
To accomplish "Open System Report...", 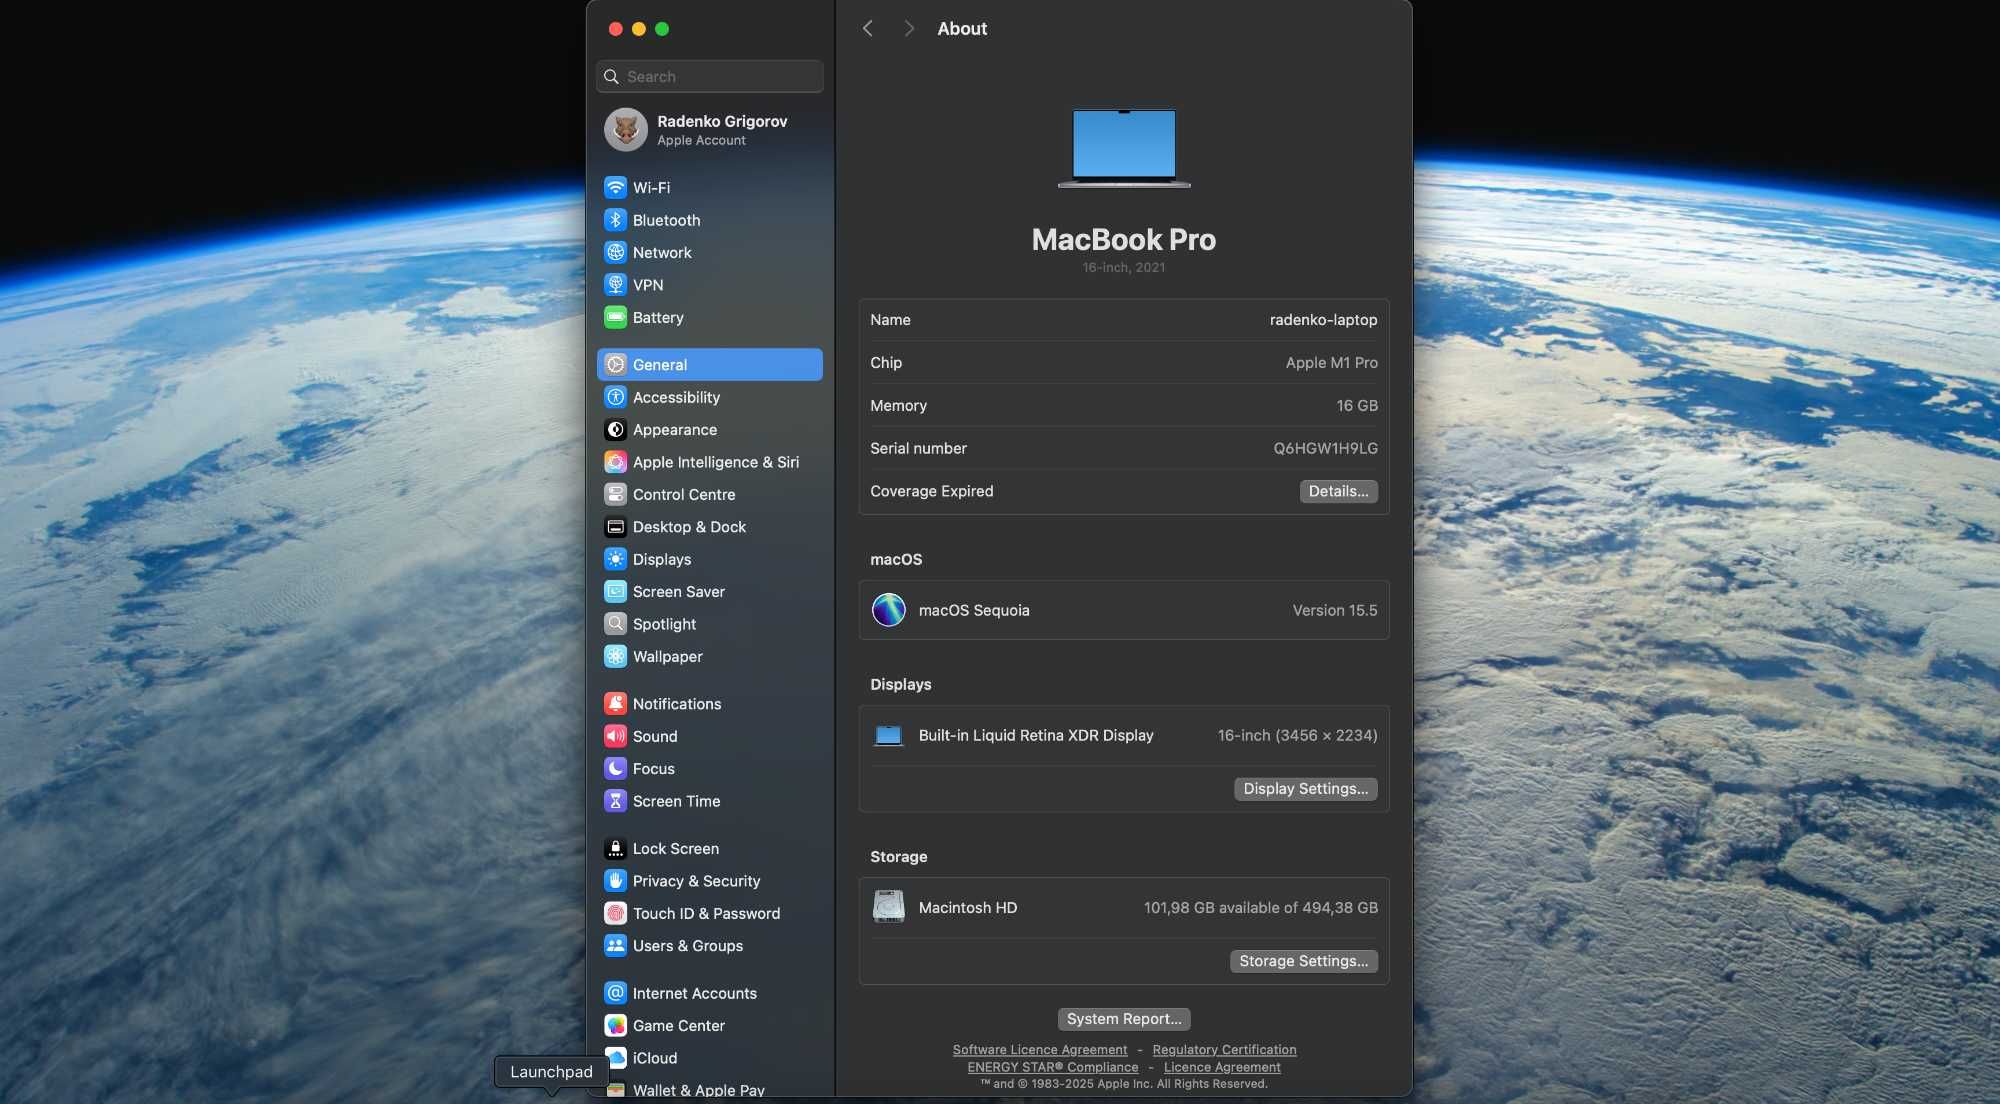I will [1124, 1019].
